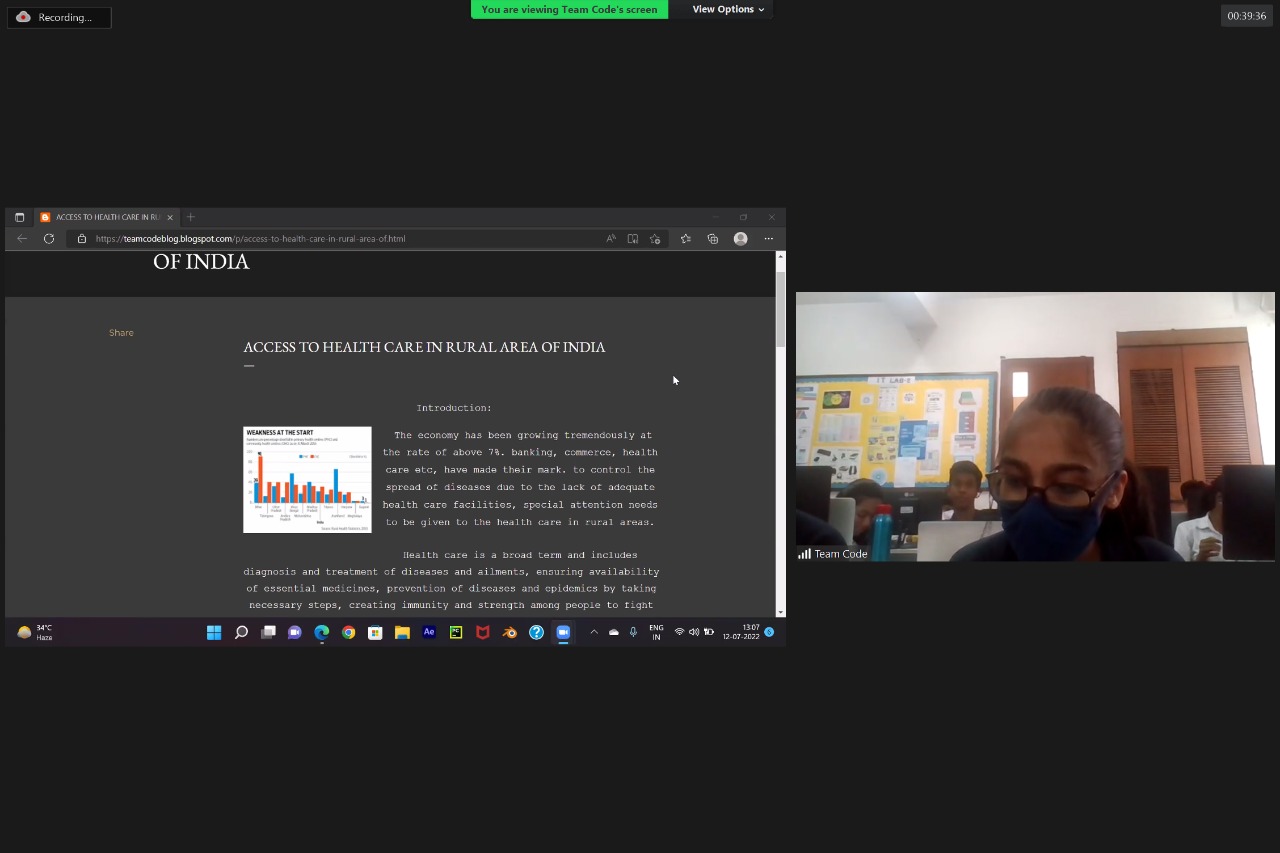The image size is (1280, 853).
Task: Expand hidden system tray icons chevron
Action: (594, 632)
